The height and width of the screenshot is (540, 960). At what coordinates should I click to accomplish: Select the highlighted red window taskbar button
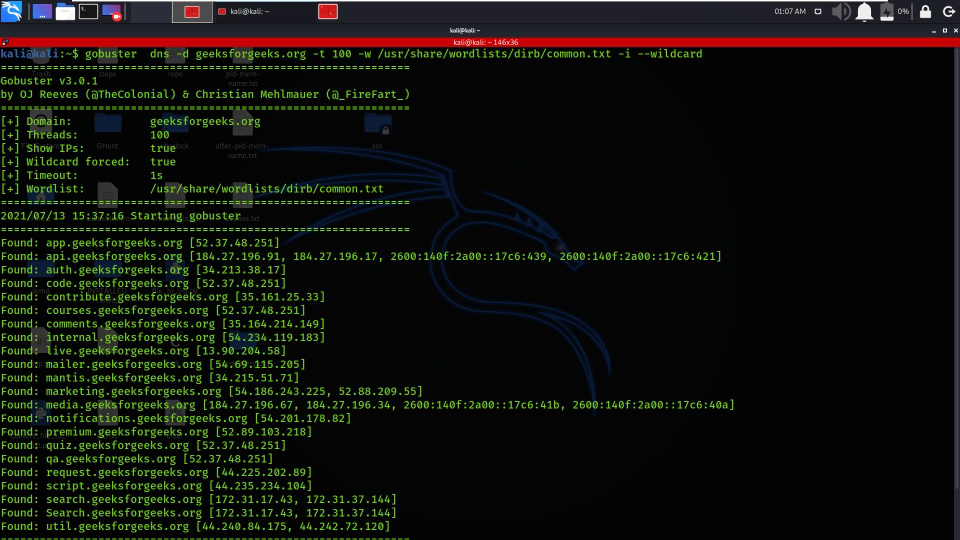tap(192, 12)
